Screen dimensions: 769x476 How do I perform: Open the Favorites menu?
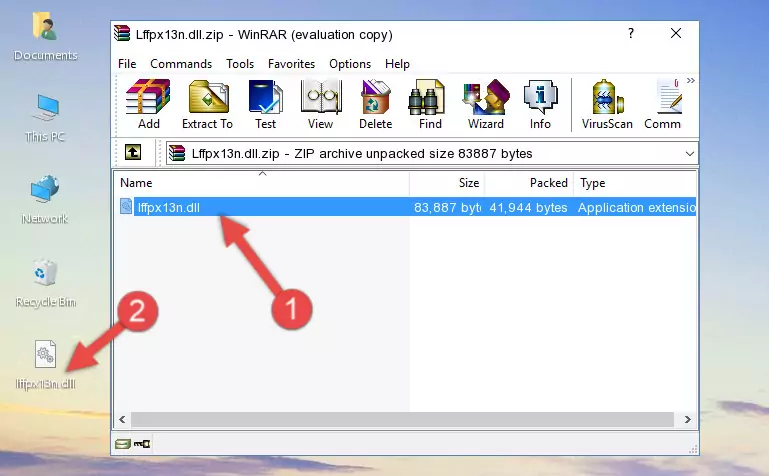(291, 64)
